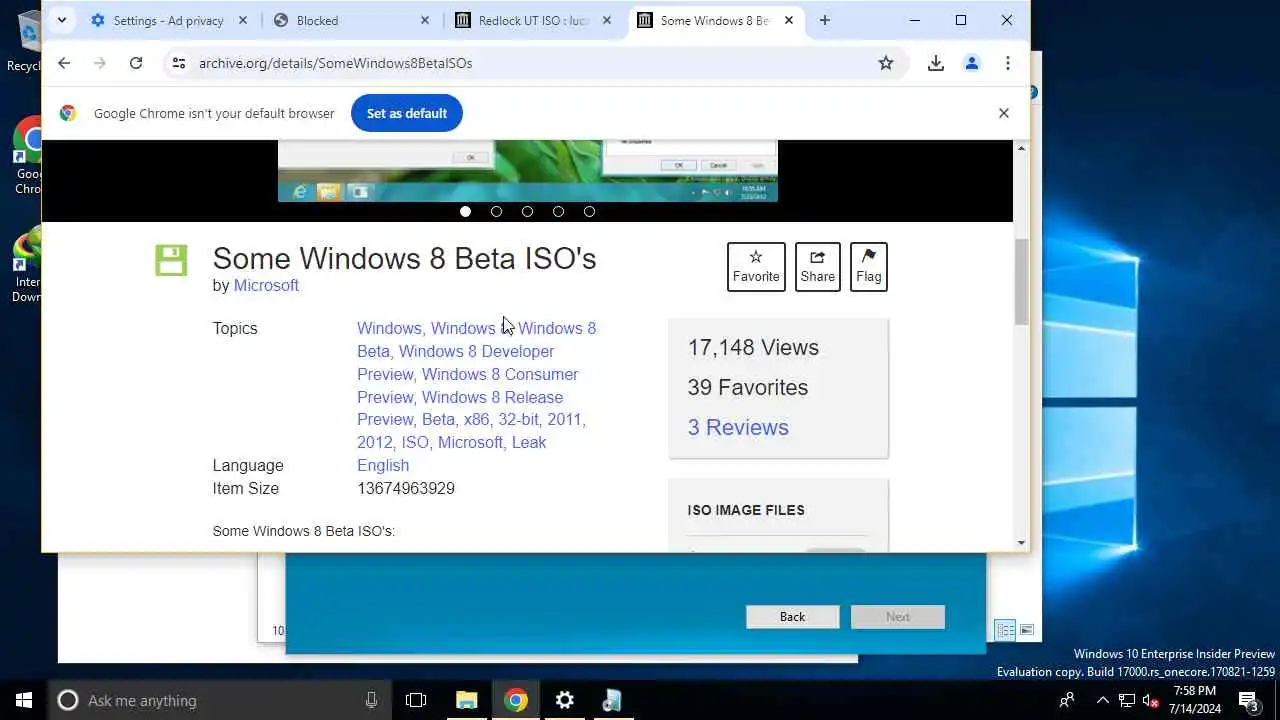Image resolution: width=1280 pixels, height=720 pixels.
Task: Close the Settings - Ad privacy tab
Action: 243,20
